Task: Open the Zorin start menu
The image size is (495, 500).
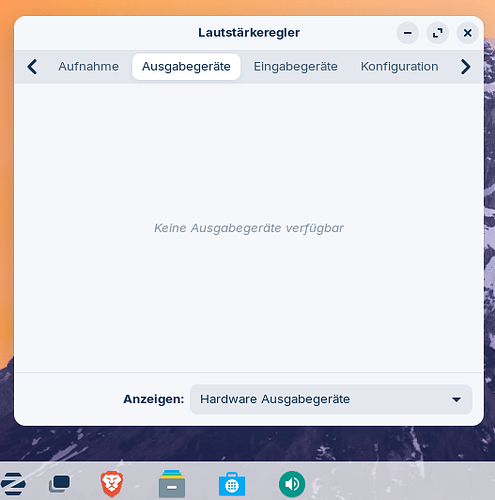Action: coord(13,484)
